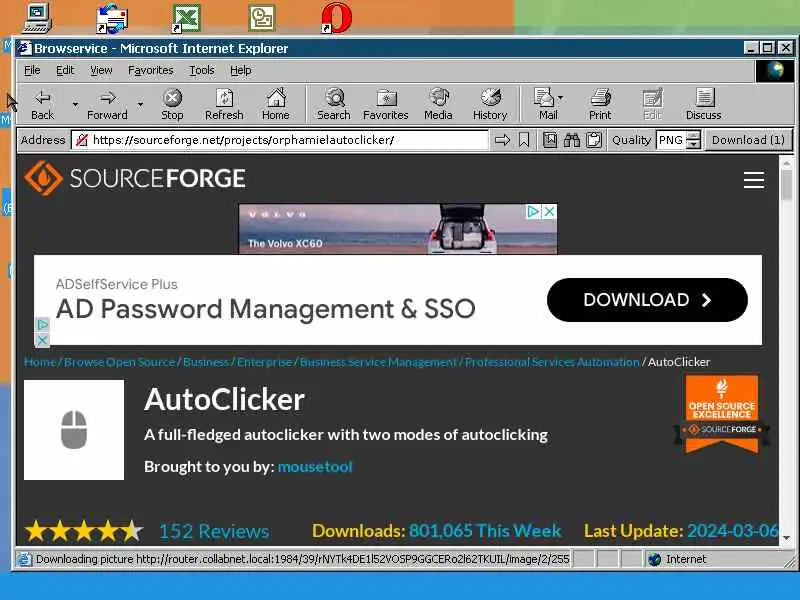Click the 801,065 This Week downloads link
800x600 pixels.
pos(485,531)
